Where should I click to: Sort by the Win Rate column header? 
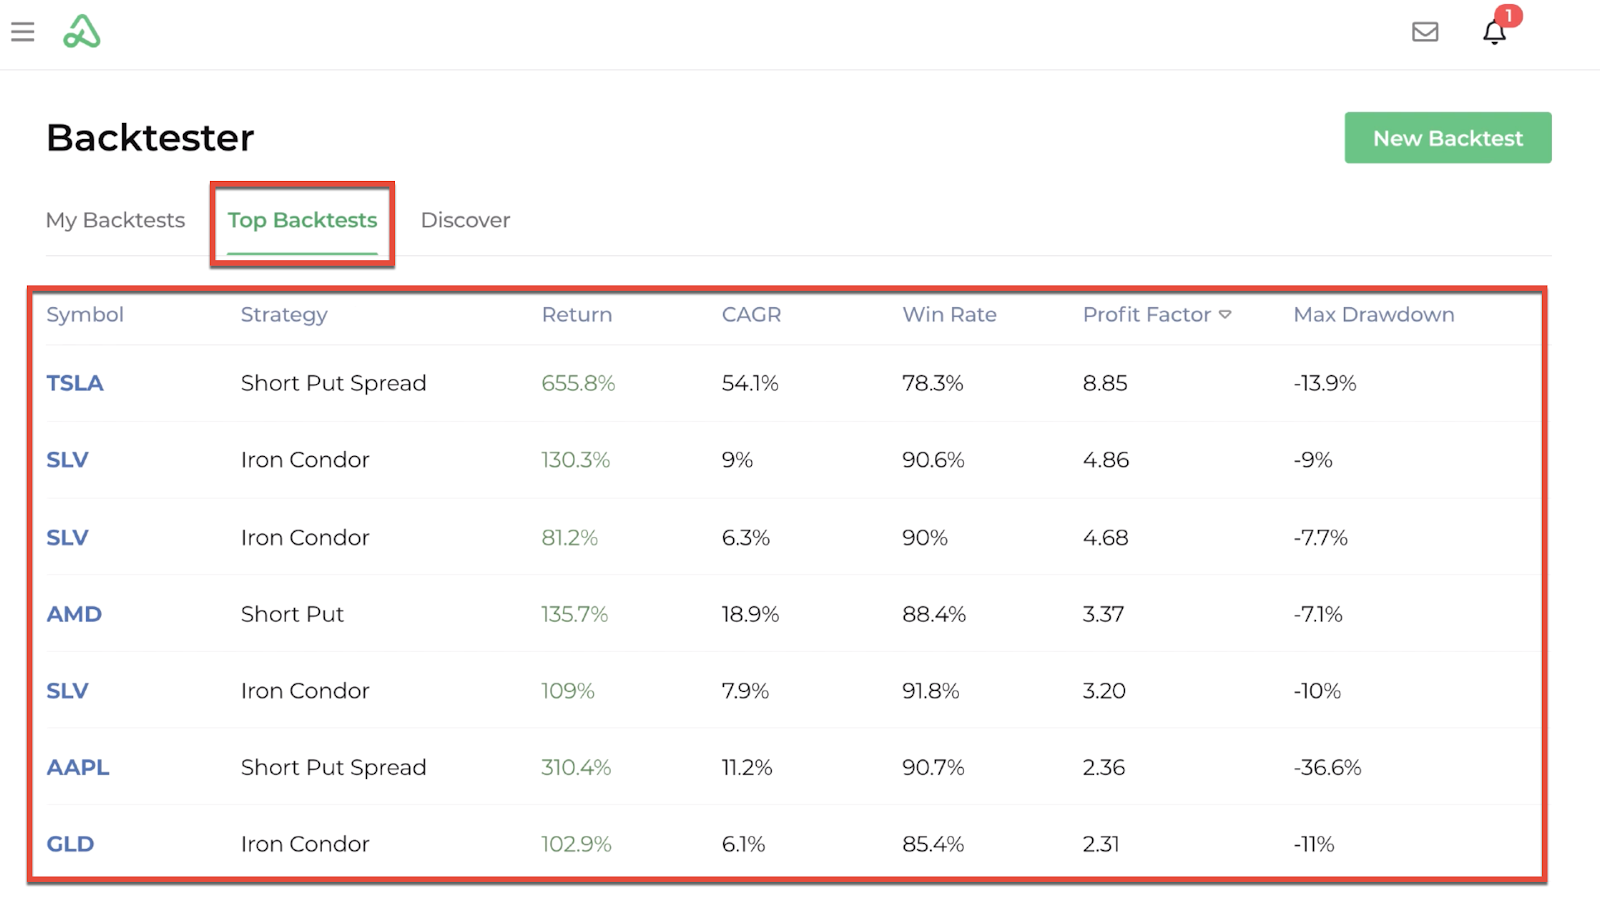point(949,315)
